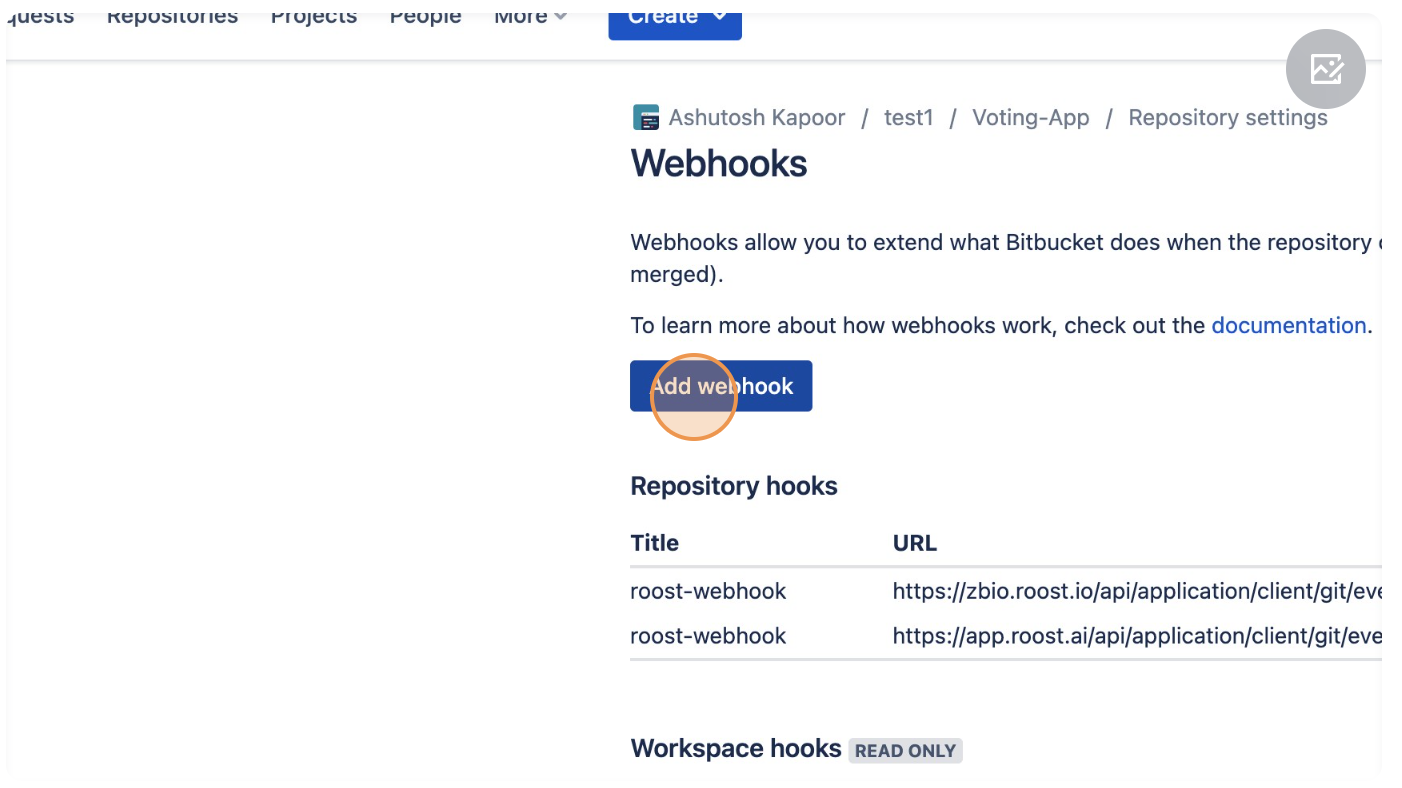The height and width of the screenshot is (788, 1402).
Task: Expand the More menu
Action: pos(530,16)
